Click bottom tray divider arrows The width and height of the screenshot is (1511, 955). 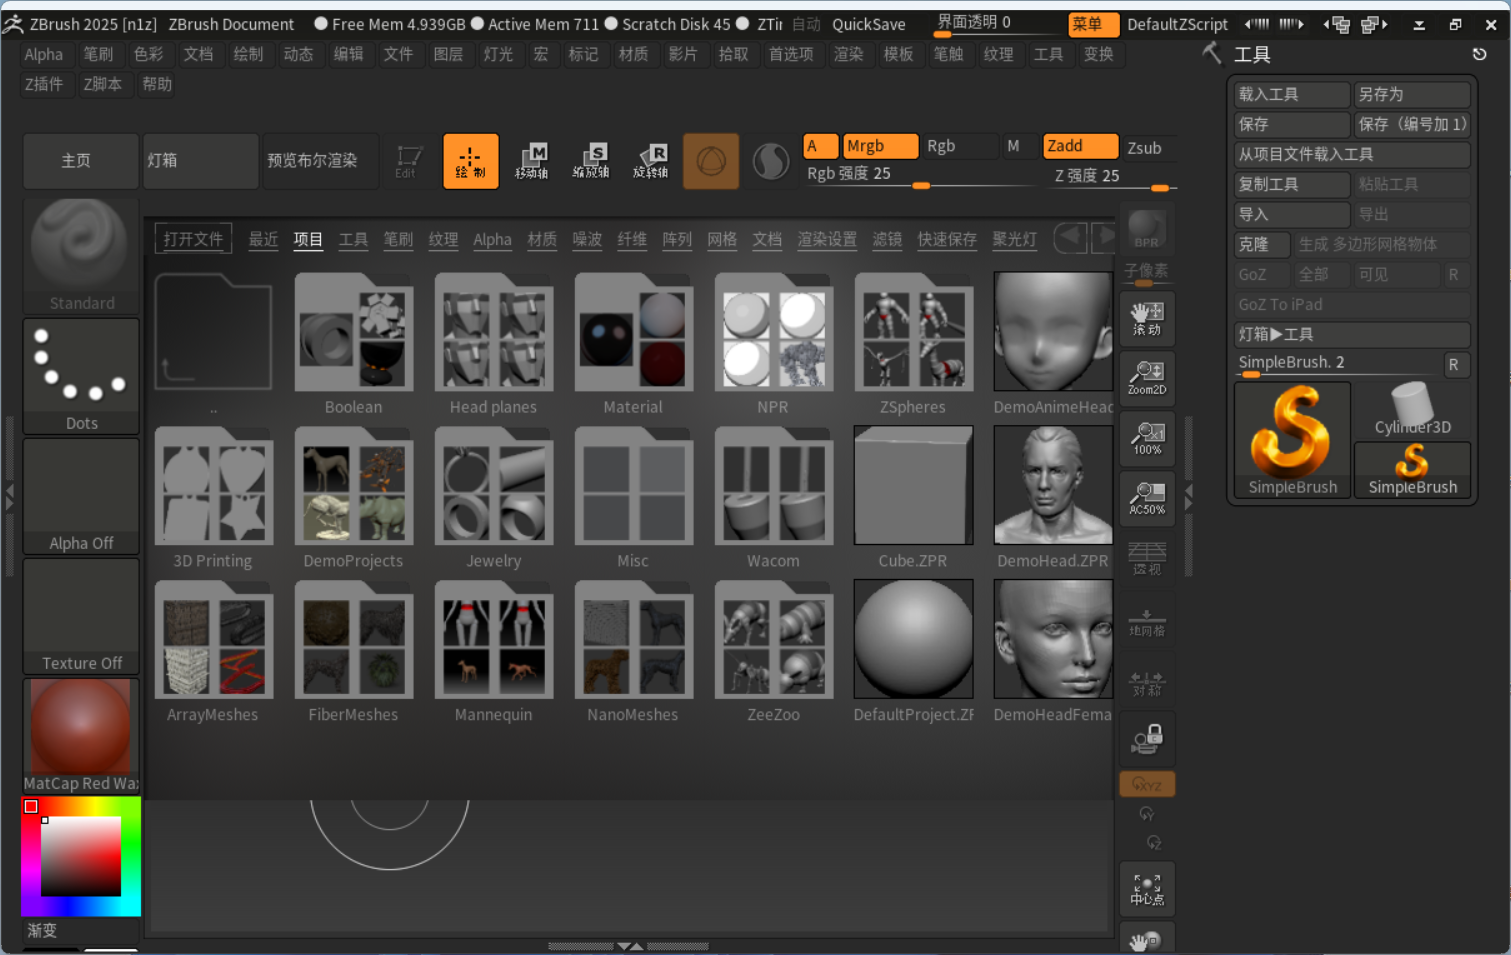(629, 945)
